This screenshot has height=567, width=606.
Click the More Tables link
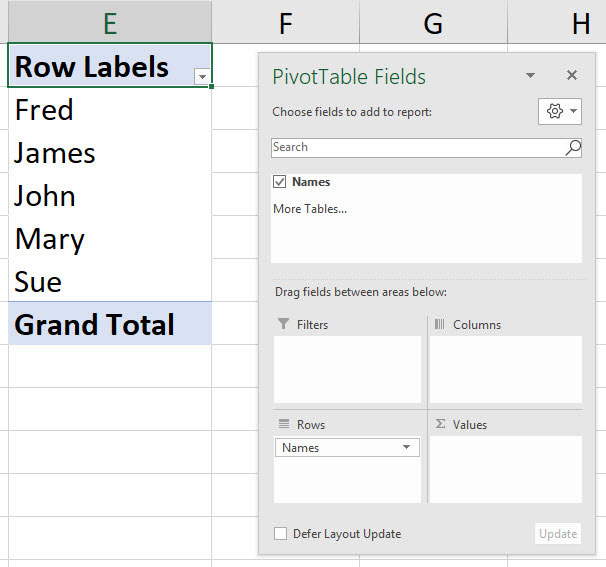tap(310, 209)
